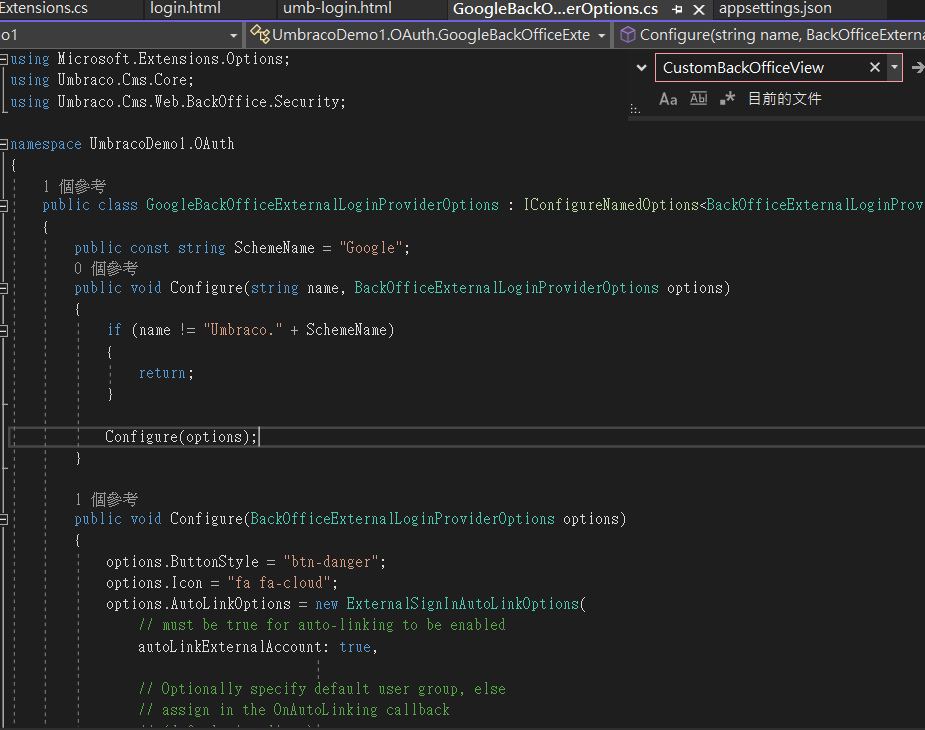Image resolution: width=925 pixels, height=730 pixels.
Task: Click the "Google" string literal
Action: pyautogui.click(x=371, y=248)
